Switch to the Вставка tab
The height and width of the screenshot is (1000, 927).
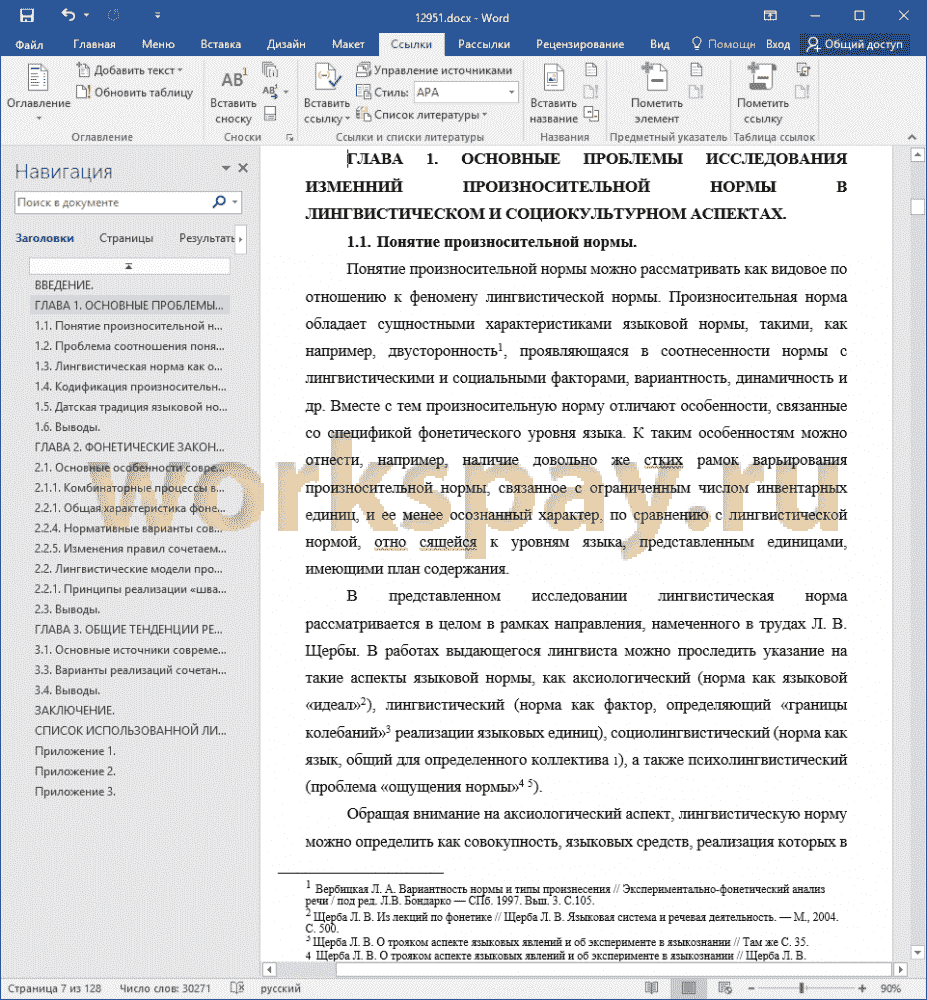[x=221, y=44]
